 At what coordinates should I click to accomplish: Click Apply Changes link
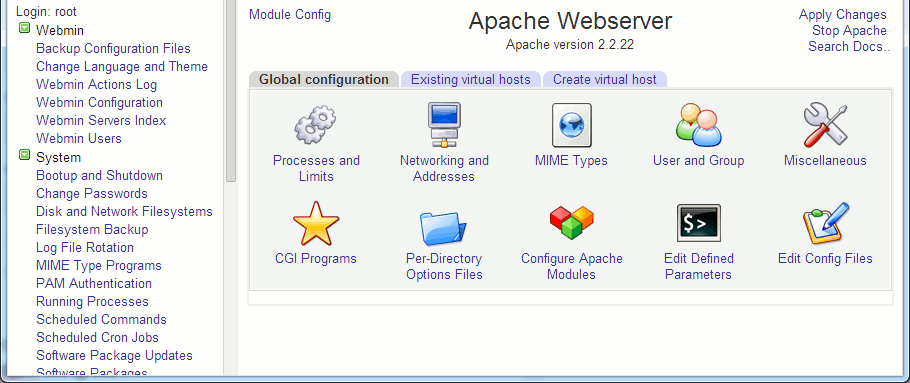tap(843, 15)
